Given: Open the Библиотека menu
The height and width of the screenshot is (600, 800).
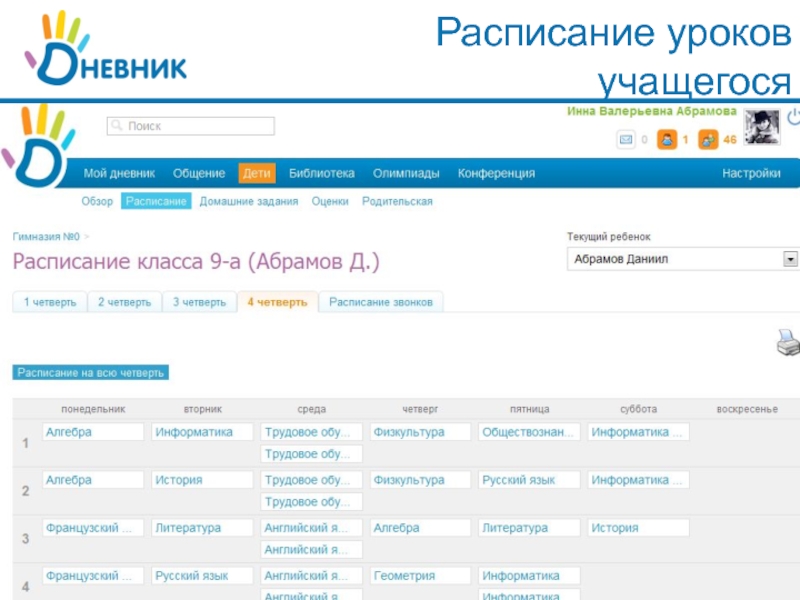Looking at the screenshot, I should (x=322, y=173).
